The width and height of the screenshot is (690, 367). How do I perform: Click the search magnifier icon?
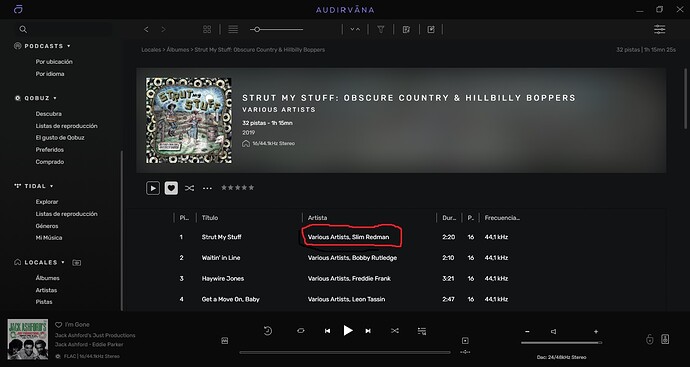click(23, 29)
